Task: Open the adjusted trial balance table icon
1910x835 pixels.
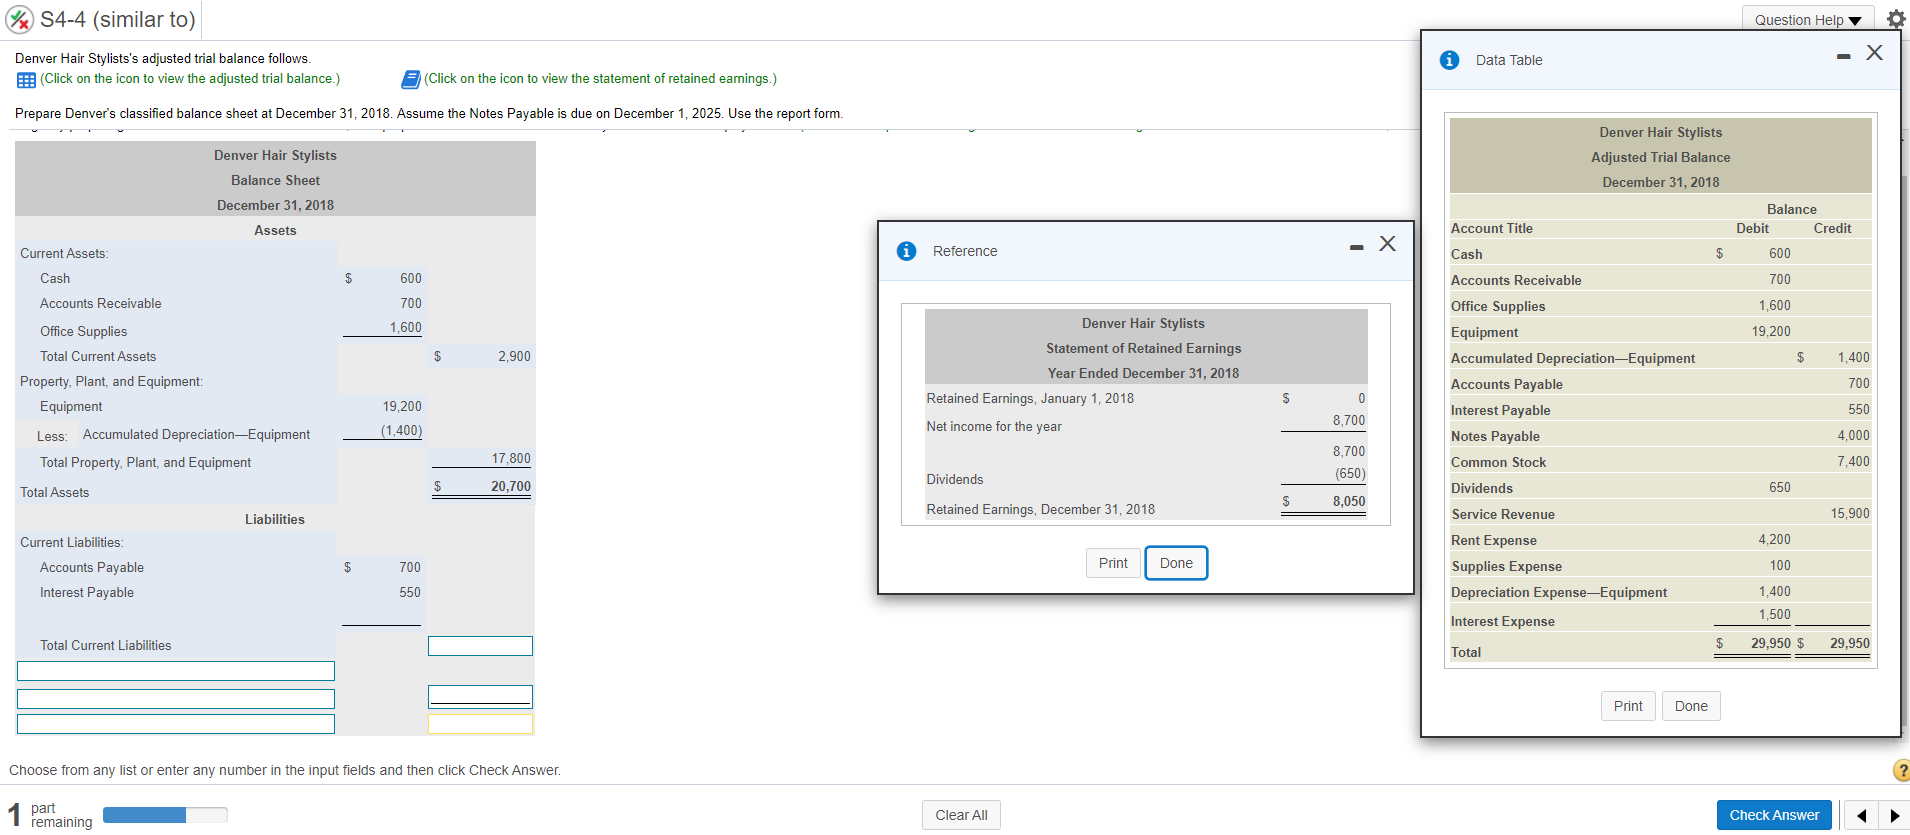Action: (26, 80)
